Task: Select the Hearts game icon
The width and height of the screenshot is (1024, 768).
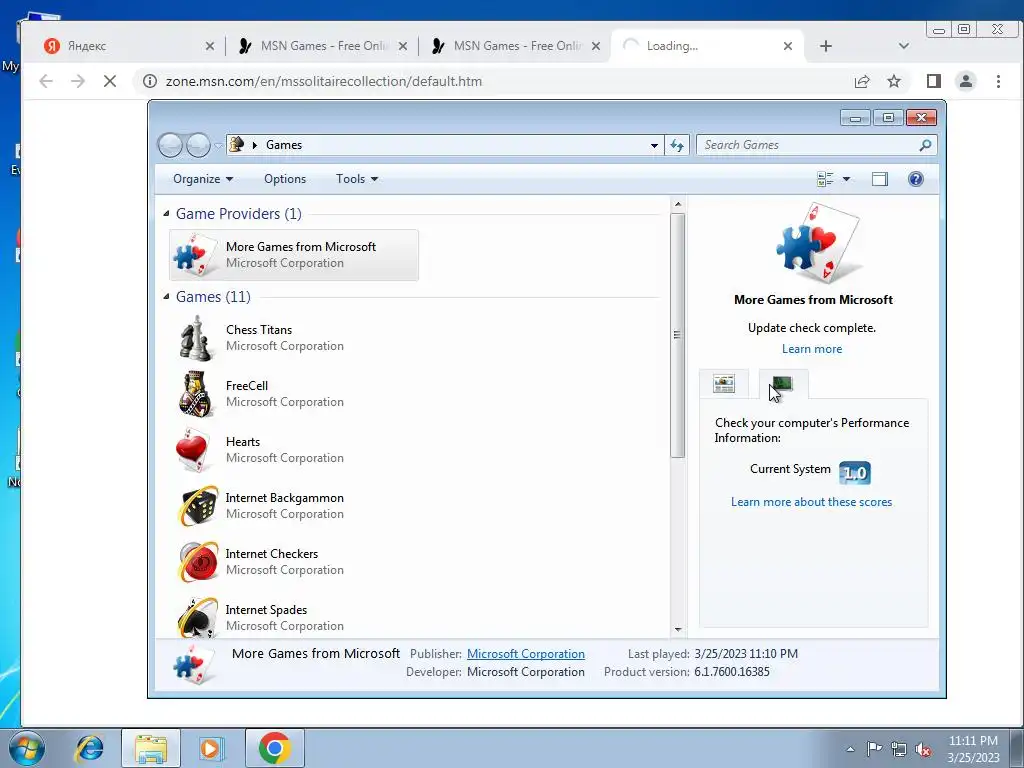Action: 195,450
